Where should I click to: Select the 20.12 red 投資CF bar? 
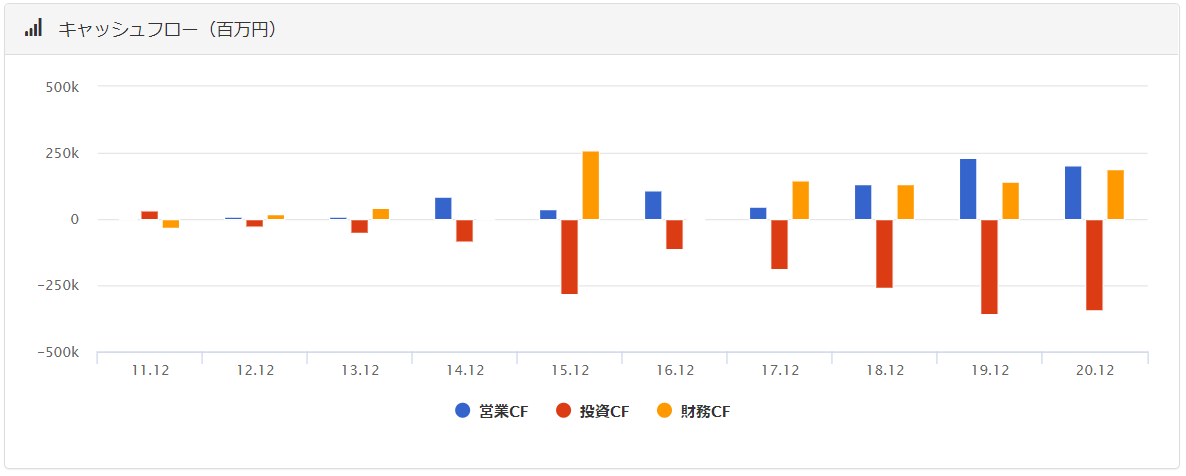click(x=1094, y=265)
